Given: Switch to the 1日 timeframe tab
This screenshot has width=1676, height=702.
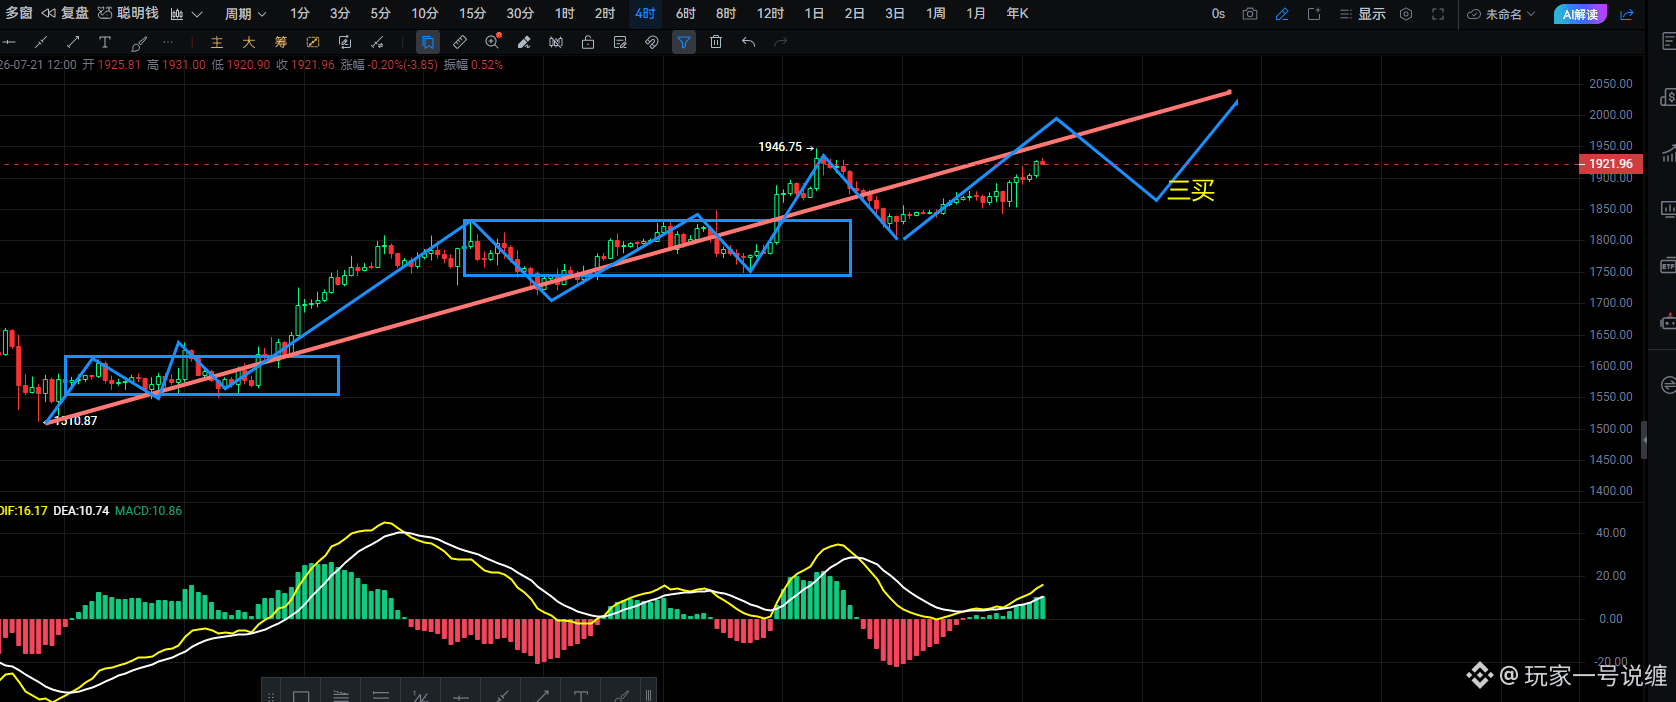Looking at the screenshot, I should tap(814, 13).
